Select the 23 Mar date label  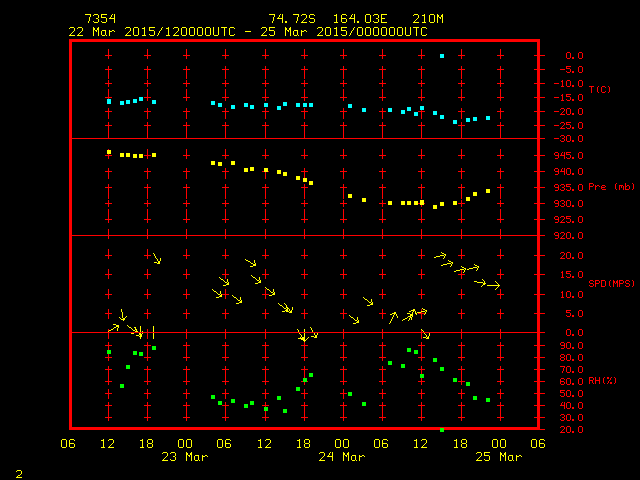point(186,457)
